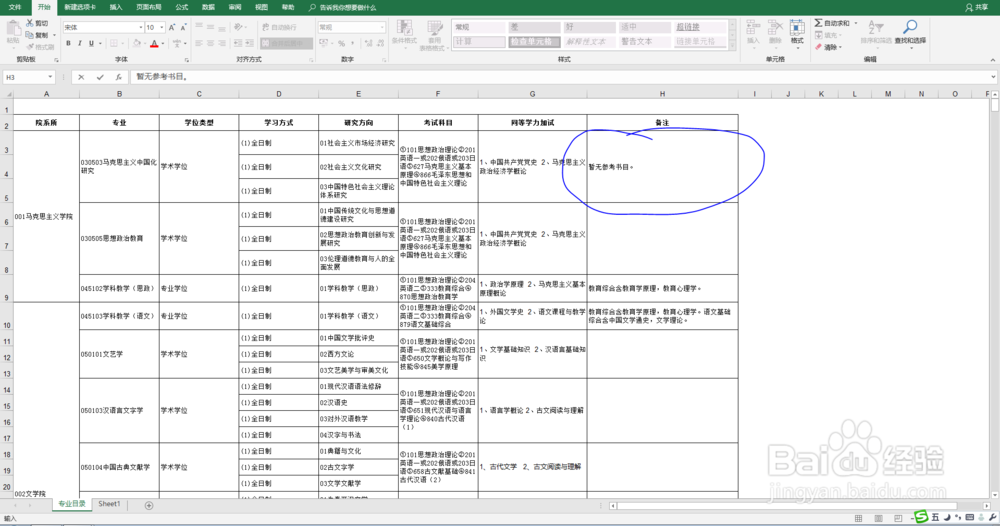The height and width of the screenshot is (526, 1000).
Task: Decrease font size with the small A icon
Action: [x=183, y=27]
